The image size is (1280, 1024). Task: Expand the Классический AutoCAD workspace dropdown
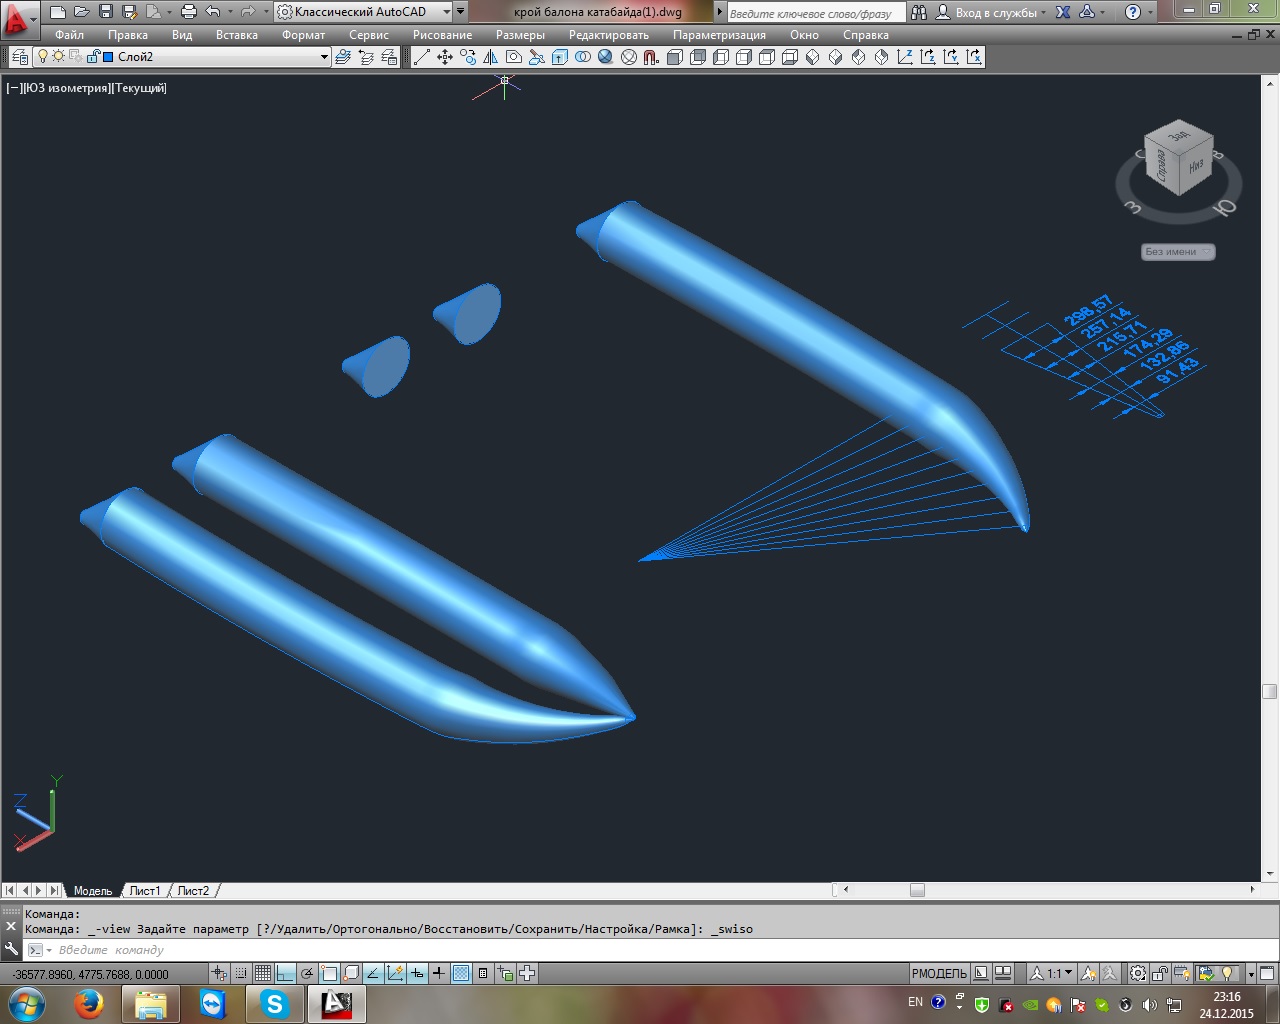point(370,12)
